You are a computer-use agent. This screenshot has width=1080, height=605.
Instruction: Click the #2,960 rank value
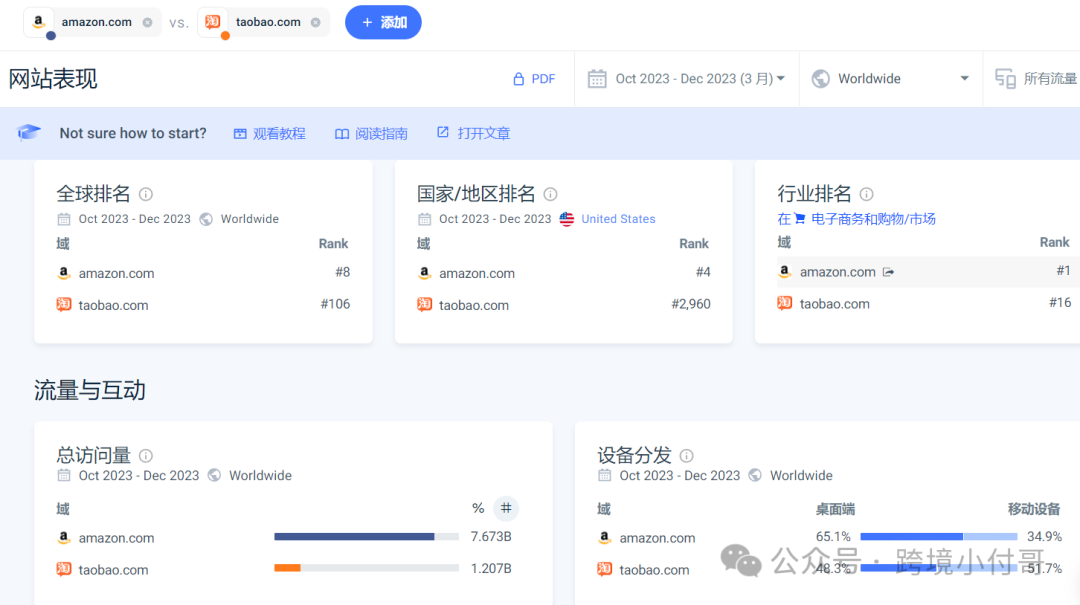pos(691,304)
